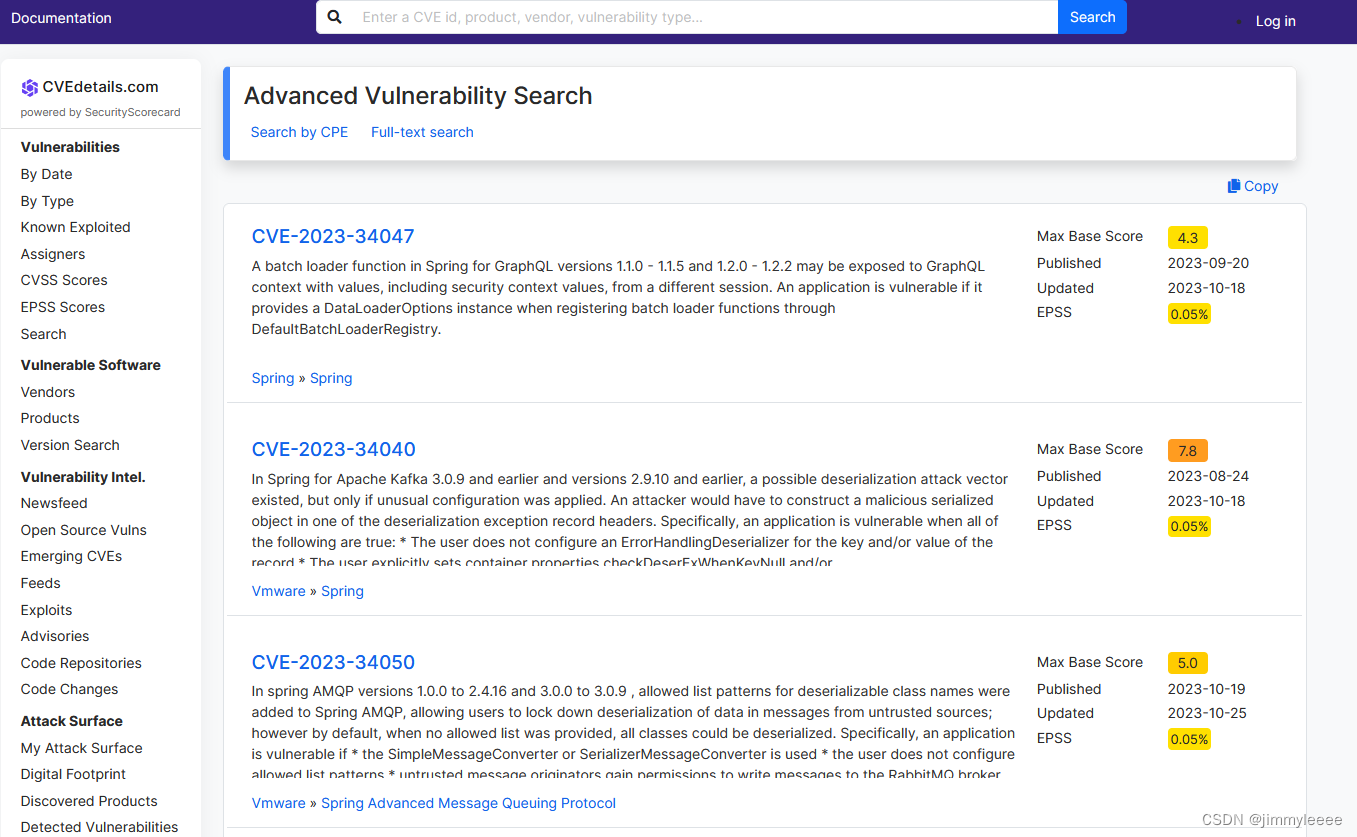The height and width of the screenshot is (837, 1357).
Task: Open the Documentation menu item
Action: coord(61,18)
